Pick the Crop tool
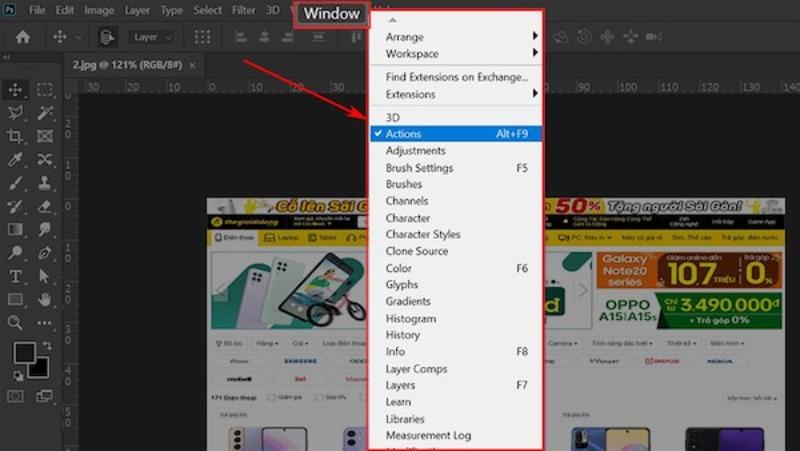Viewport: 800px width, 451px height. coord(16,136)
